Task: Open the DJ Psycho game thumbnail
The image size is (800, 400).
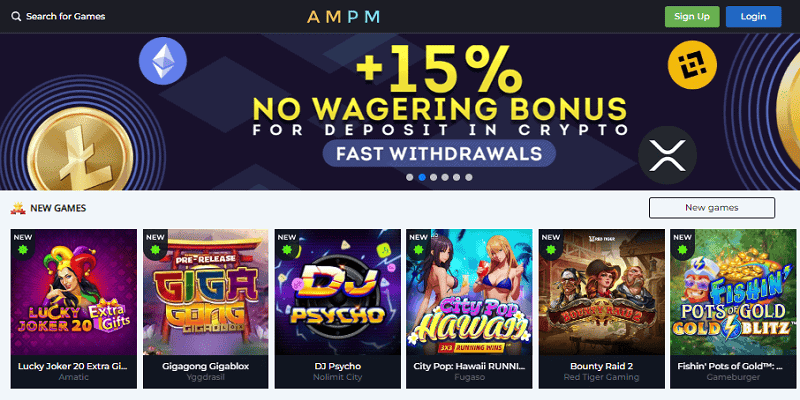Action: click(337, 292)
